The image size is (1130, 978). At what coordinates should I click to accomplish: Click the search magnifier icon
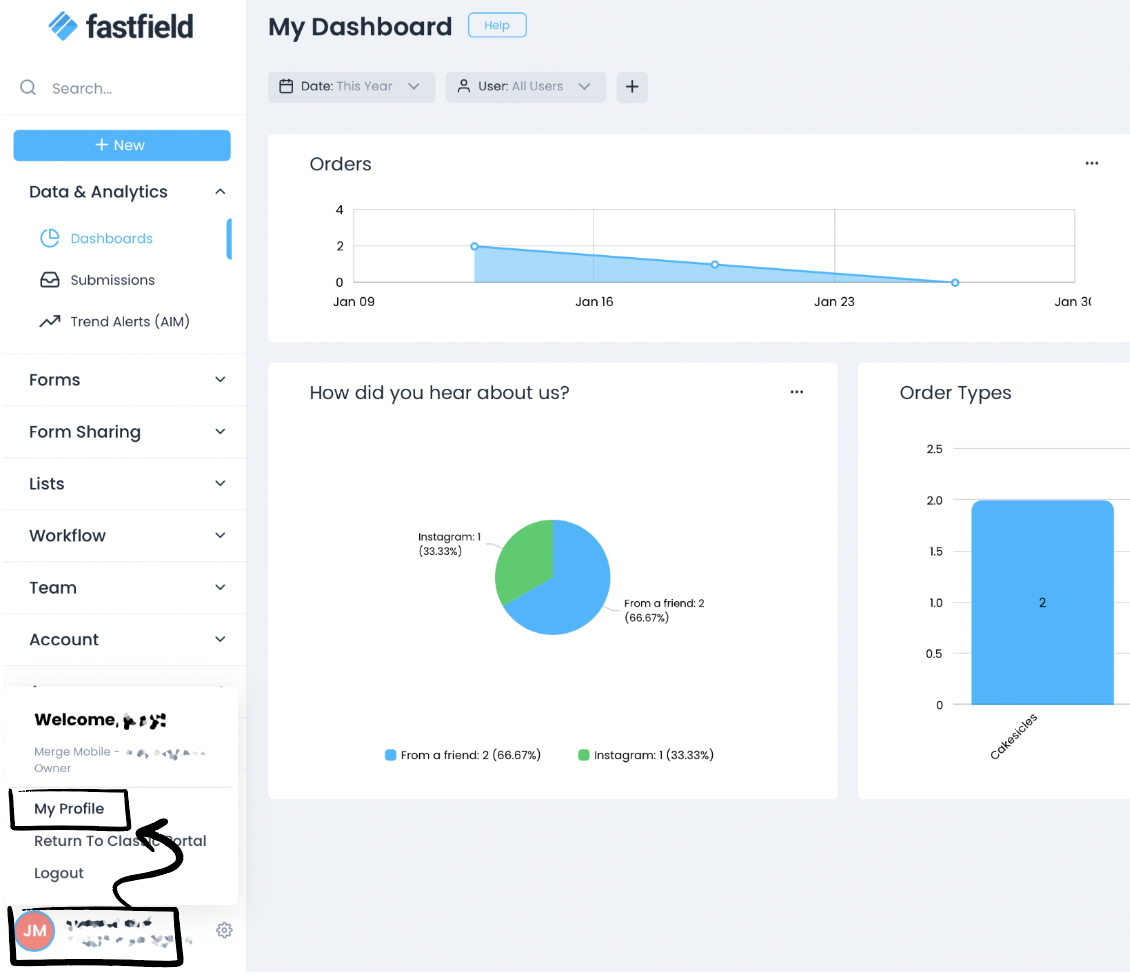(28, 88)
